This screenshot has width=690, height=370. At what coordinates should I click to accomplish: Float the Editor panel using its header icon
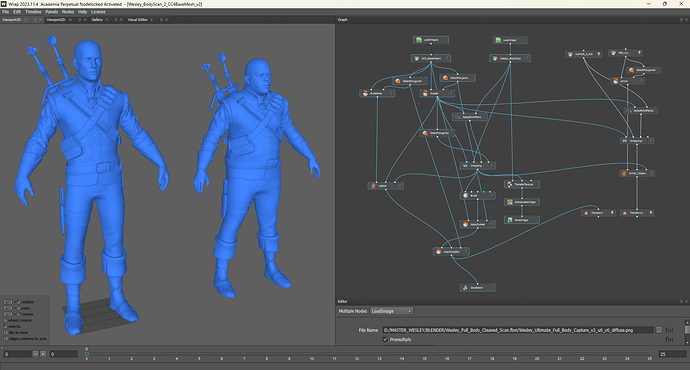pyautogui.click(x=681, y=301)
